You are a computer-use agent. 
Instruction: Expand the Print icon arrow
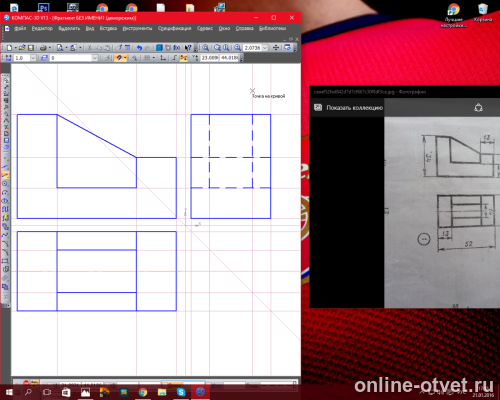[x=50, y=48]
